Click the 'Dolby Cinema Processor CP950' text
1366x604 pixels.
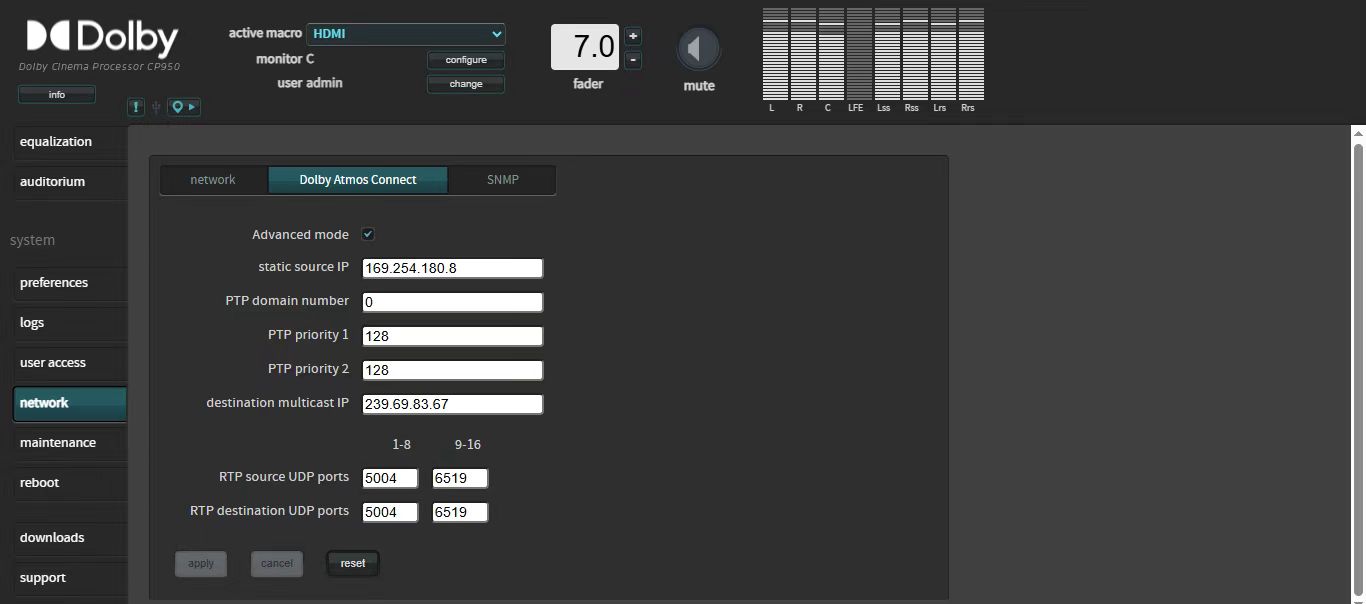click(99, 67)
